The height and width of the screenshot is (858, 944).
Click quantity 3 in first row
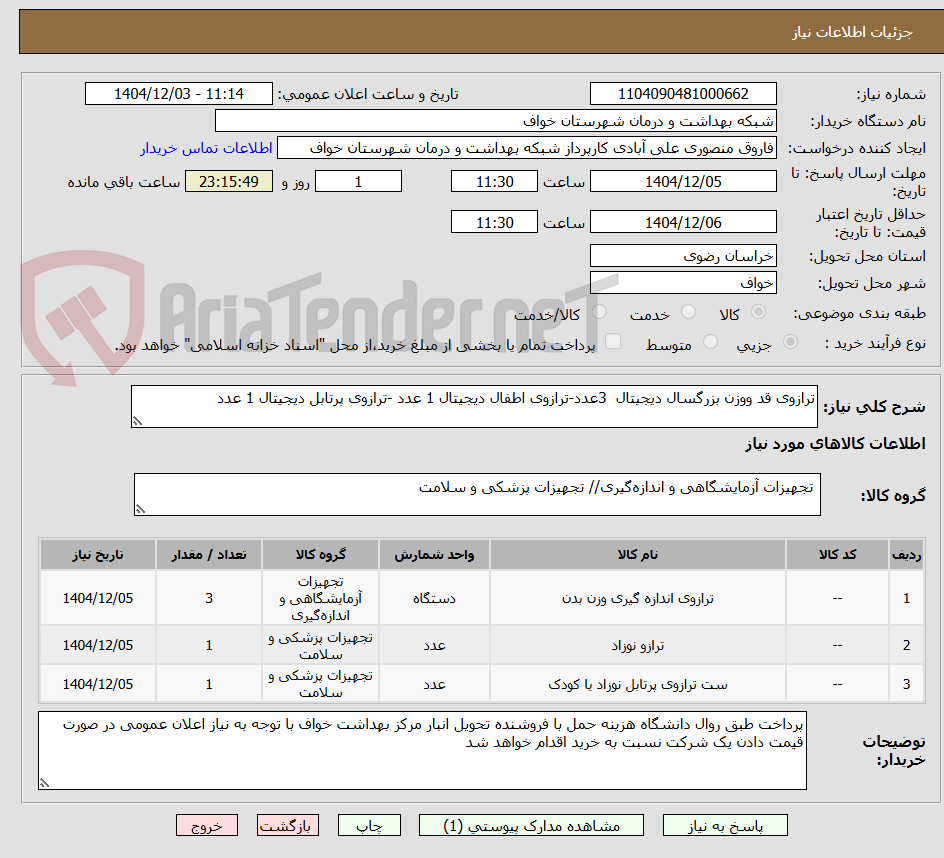click(209, 598)
